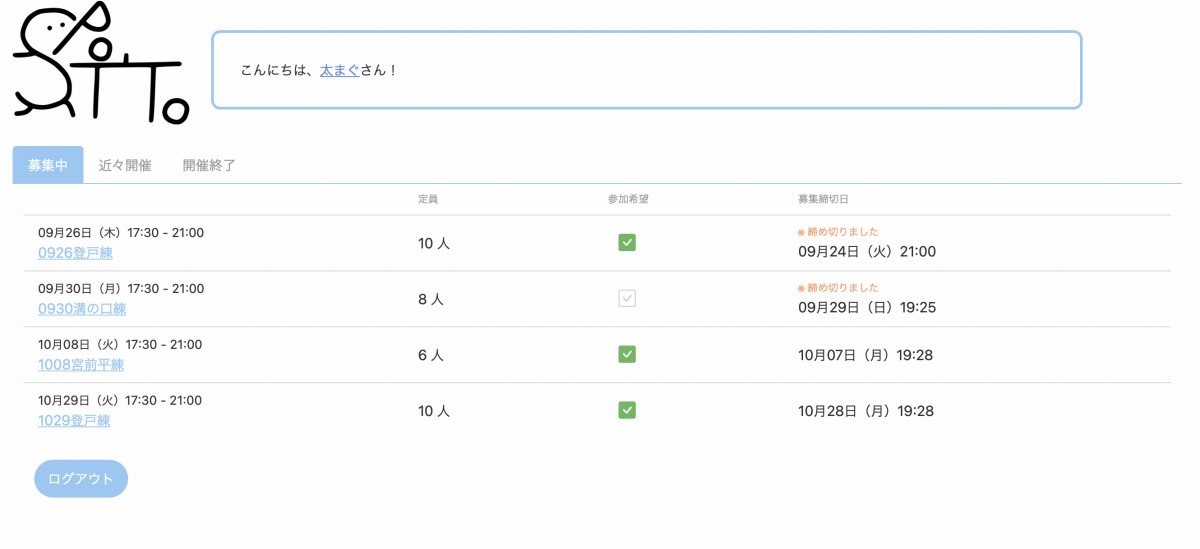The image size is (1200, 549).
Task: Click the SATTo logo image
Action: 100,64
